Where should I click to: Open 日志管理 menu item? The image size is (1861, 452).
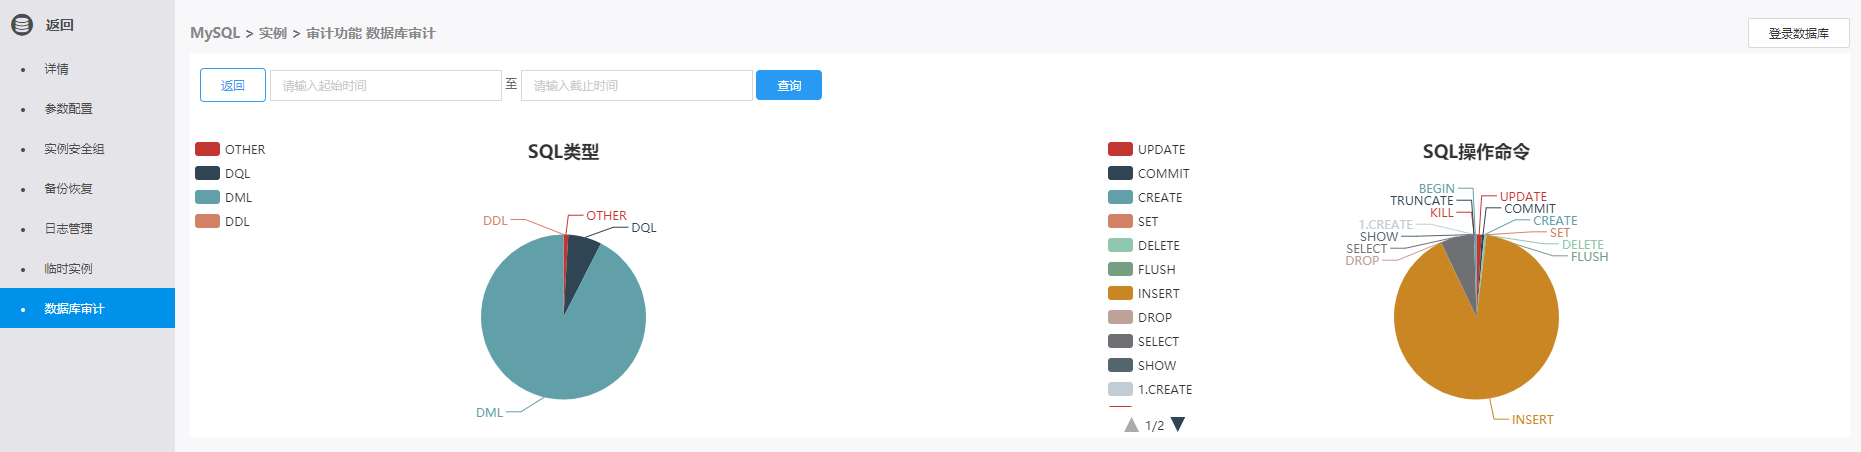point(68,229)
